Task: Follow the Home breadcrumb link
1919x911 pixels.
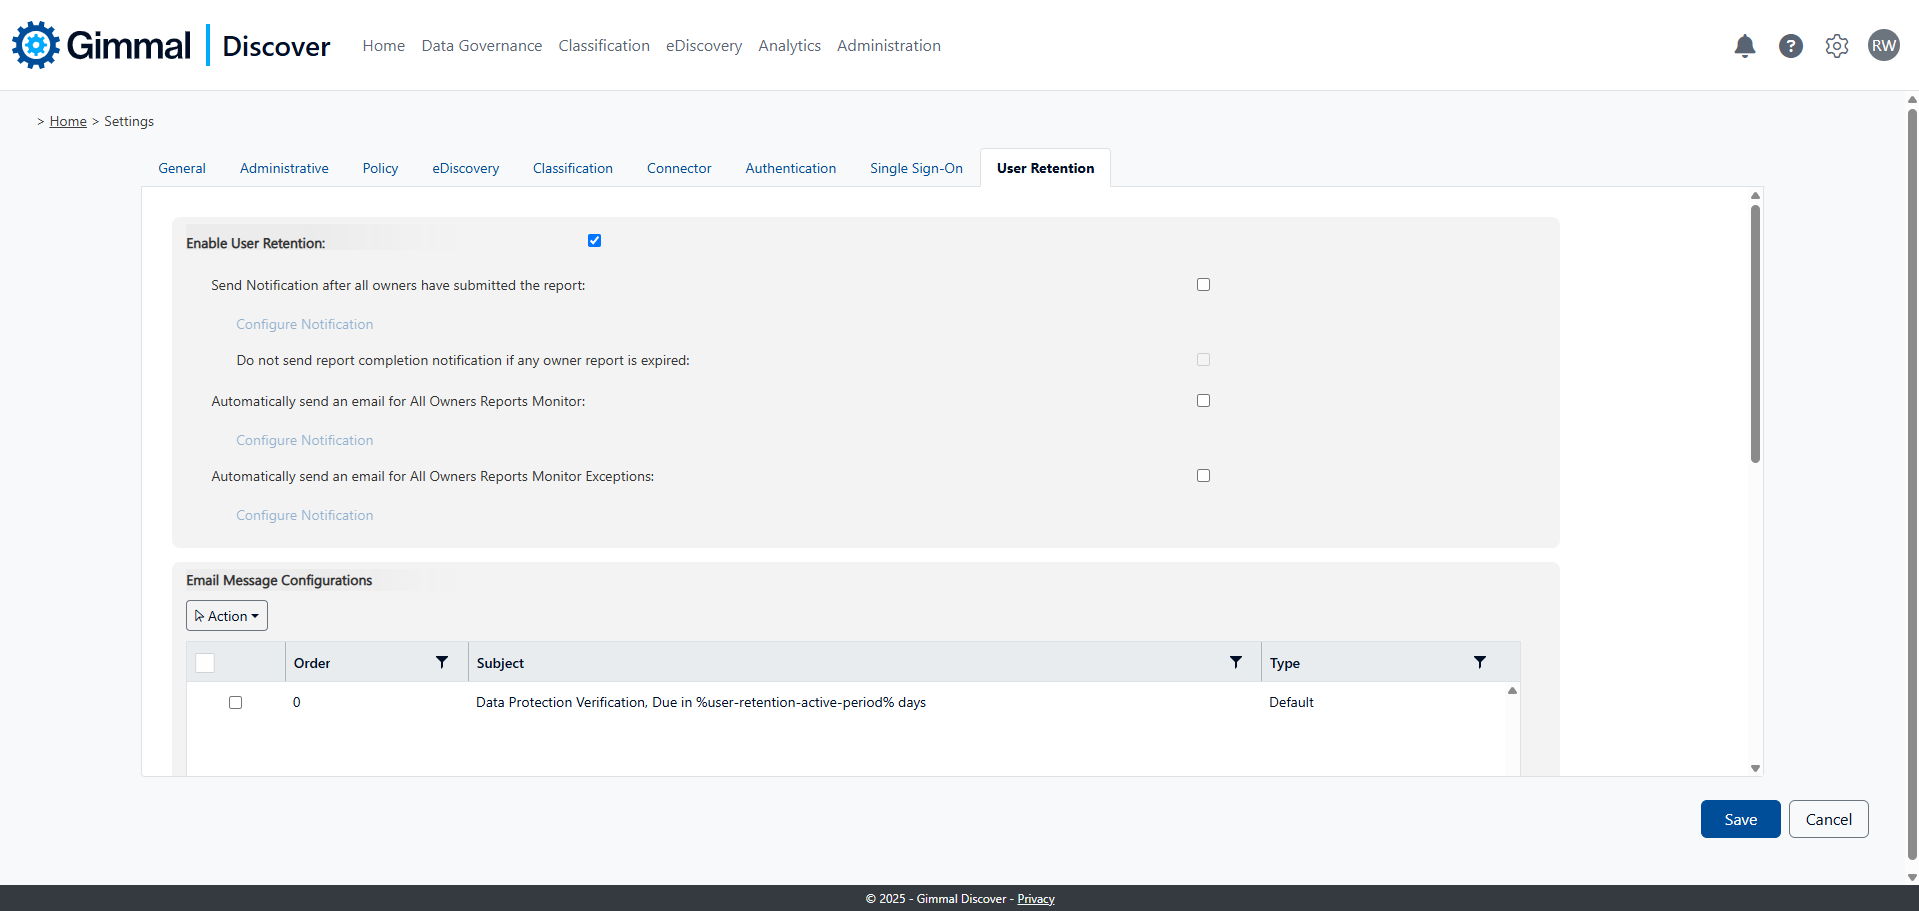Action: pyautogui.click(x=68, y=121)
